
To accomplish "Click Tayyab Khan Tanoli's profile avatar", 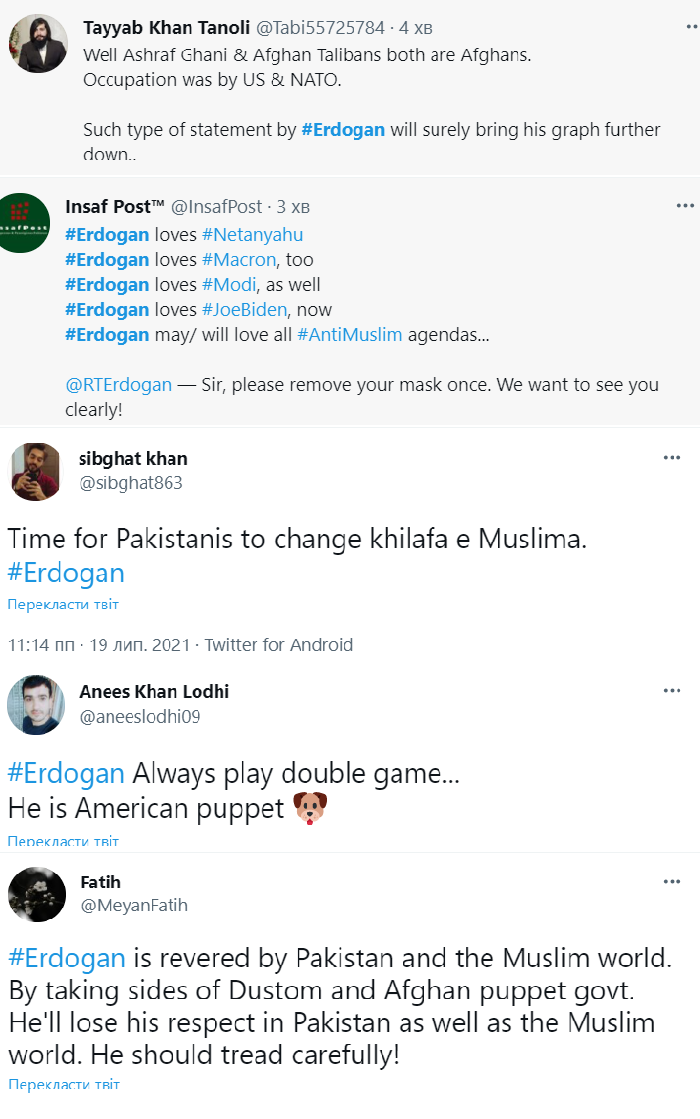I will pyautogui.click(x=37, y=45).
